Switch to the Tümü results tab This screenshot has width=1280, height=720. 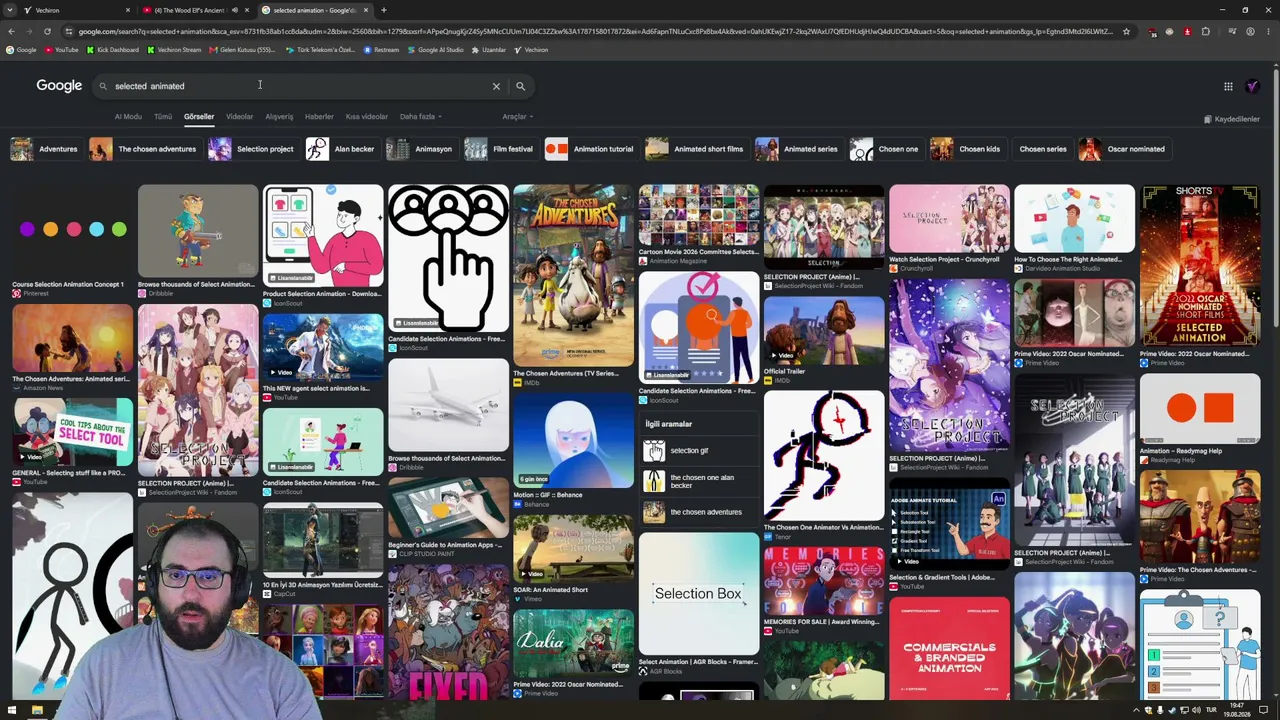click(163, 117)
